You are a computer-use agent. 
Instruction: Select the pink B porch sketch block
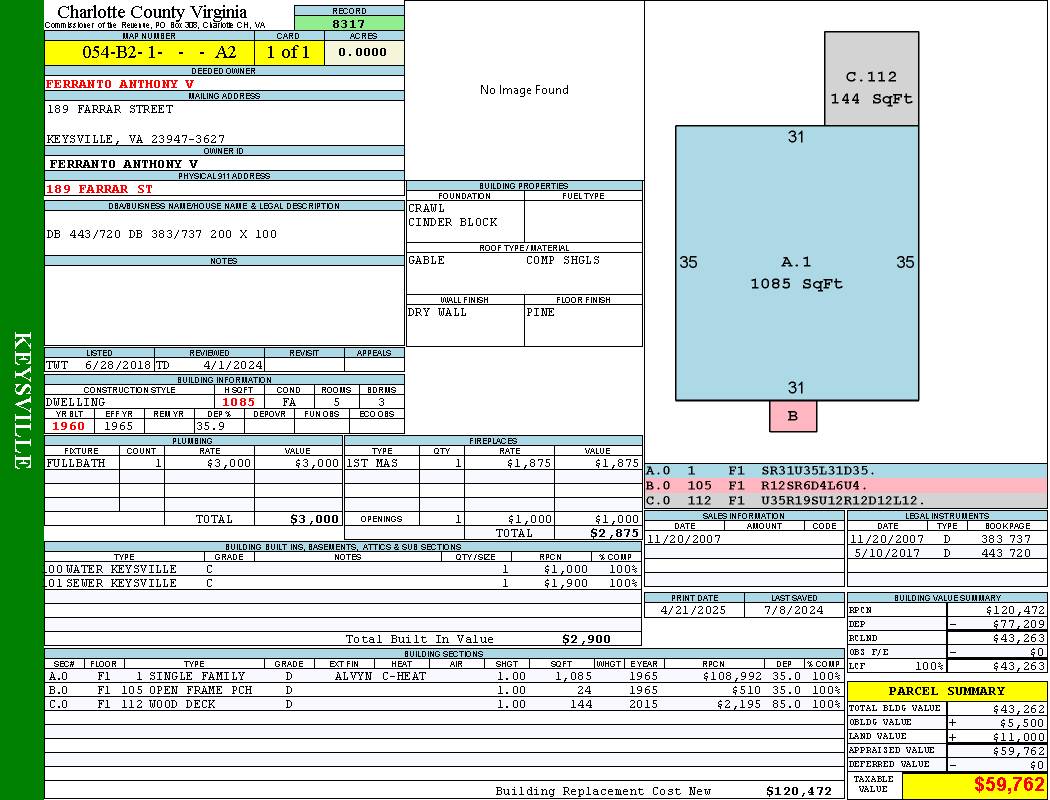[793, 416]
